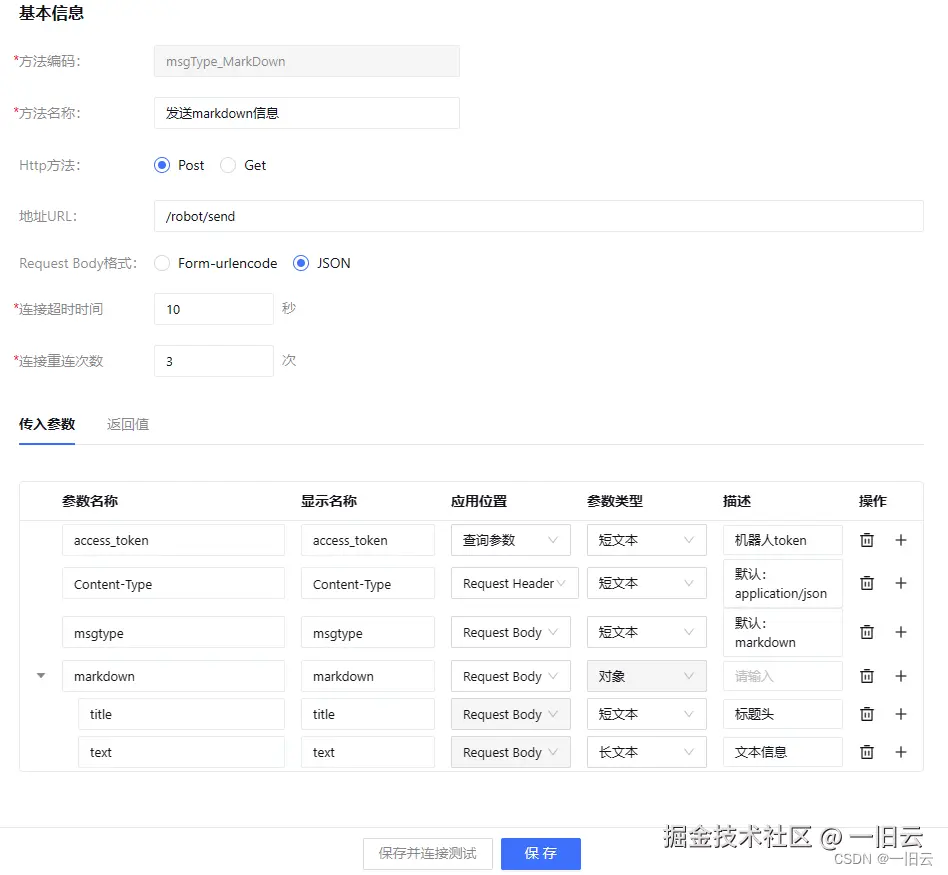This screenshot has height=875, width=948.
Task: Delete the msgtype parameter row
Action: [x=866, y=632]
